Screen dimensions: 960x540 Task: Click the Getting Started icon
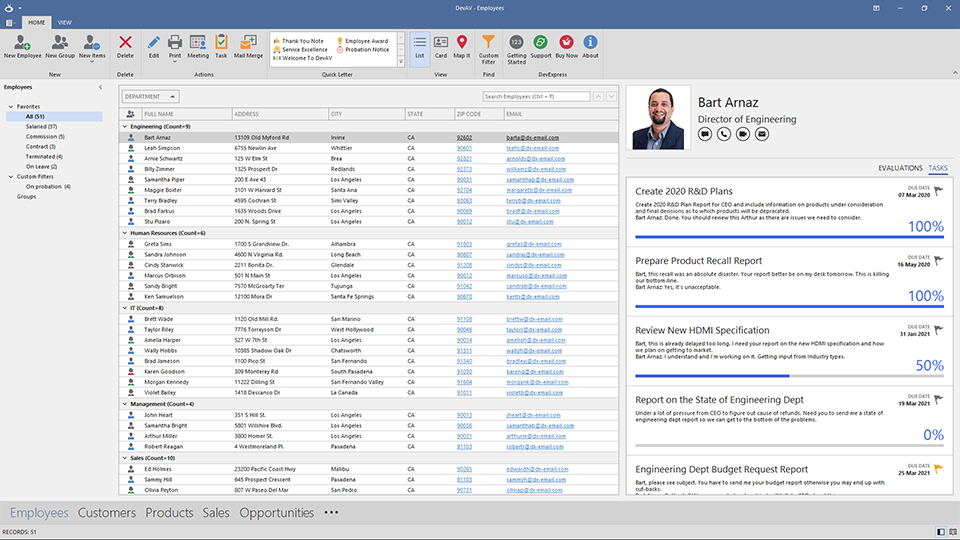click(516, 43)
